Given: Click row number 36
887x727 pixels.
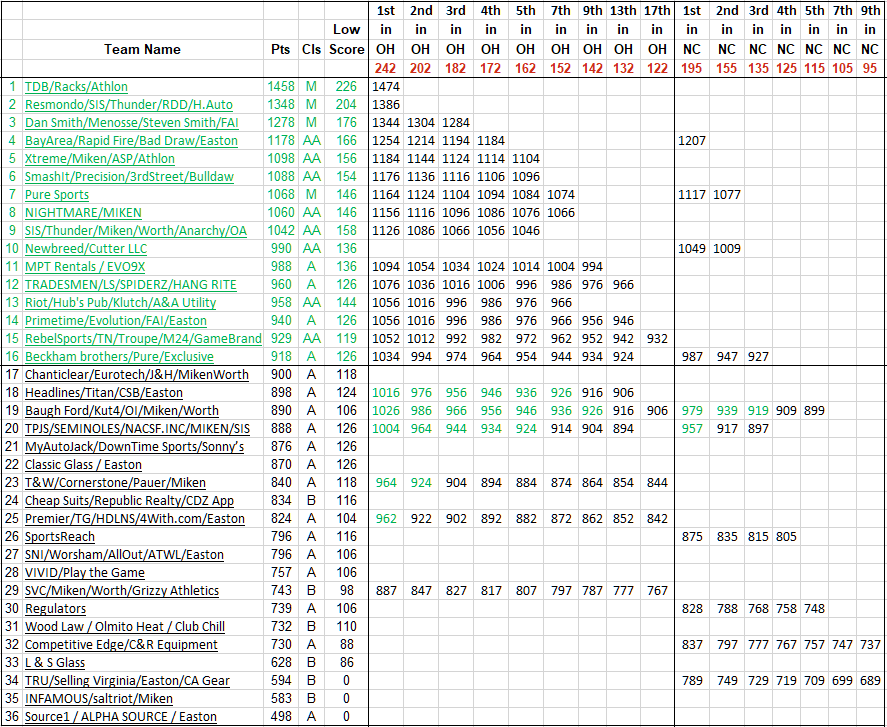Looking at the screenshot, I should click(12, 717).
